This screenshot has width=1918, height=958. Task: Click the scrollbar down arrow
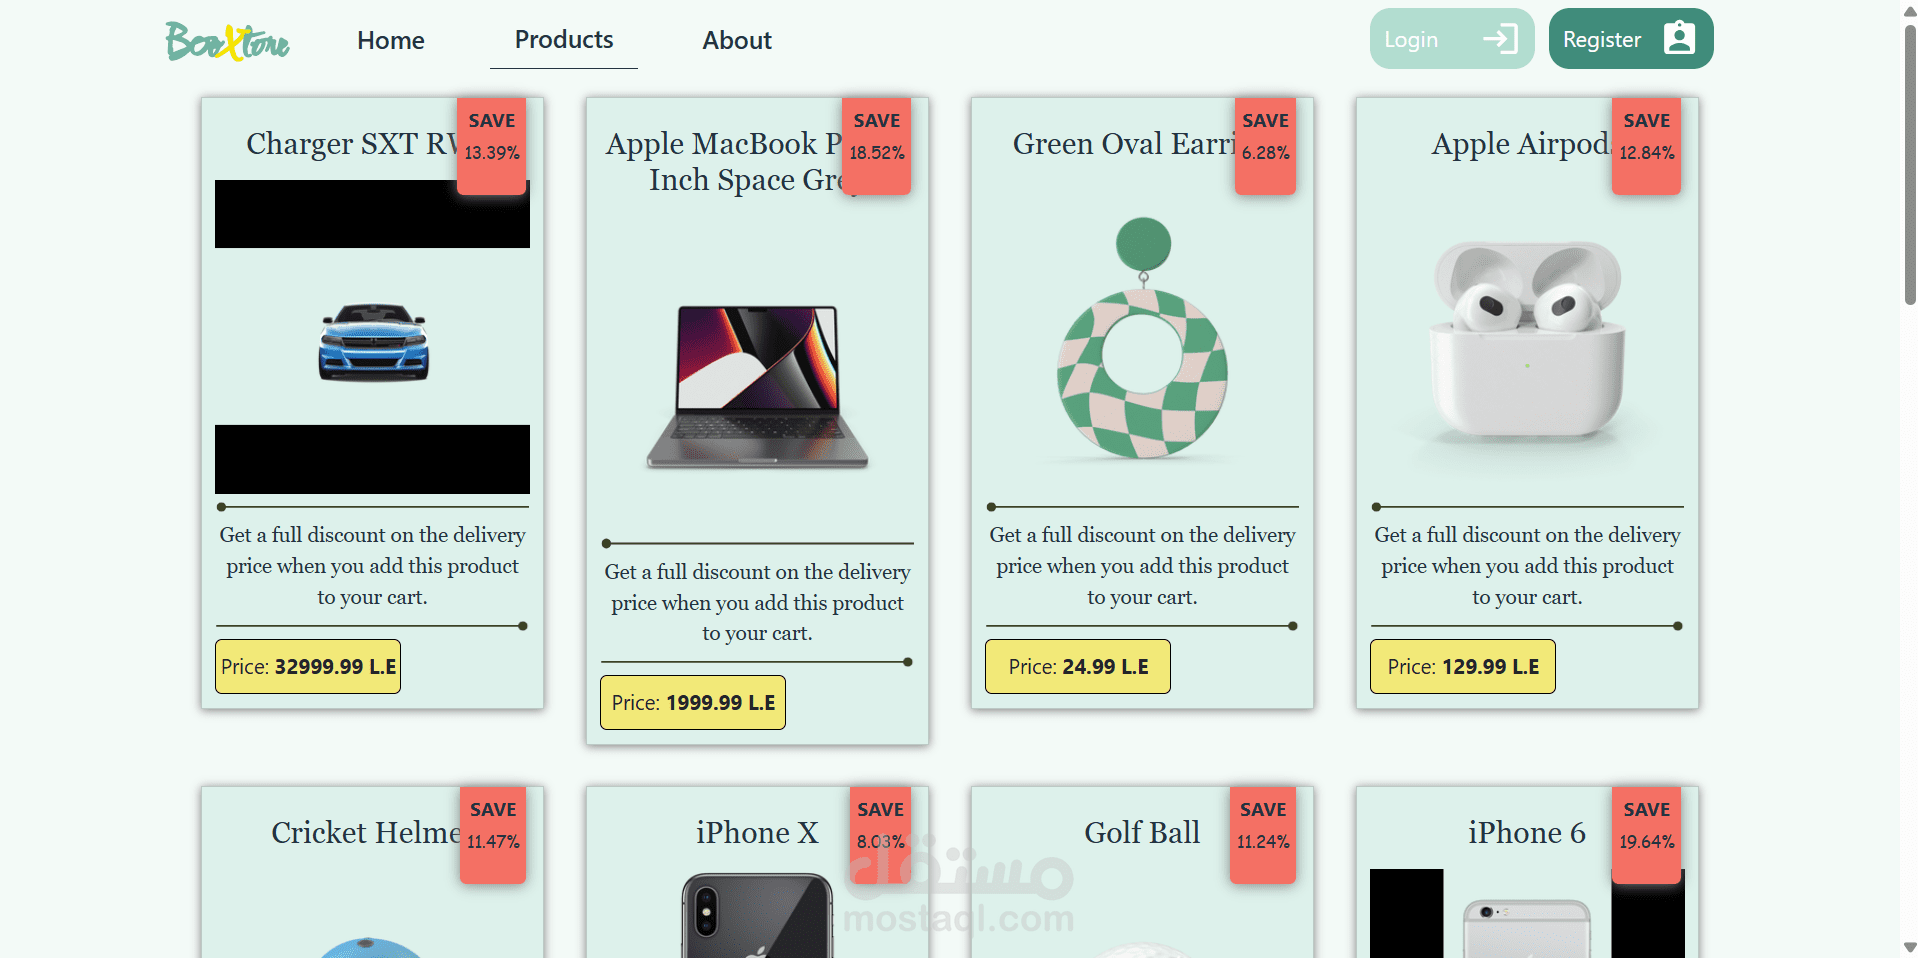pyautogui.click(x=1909, y=947)
